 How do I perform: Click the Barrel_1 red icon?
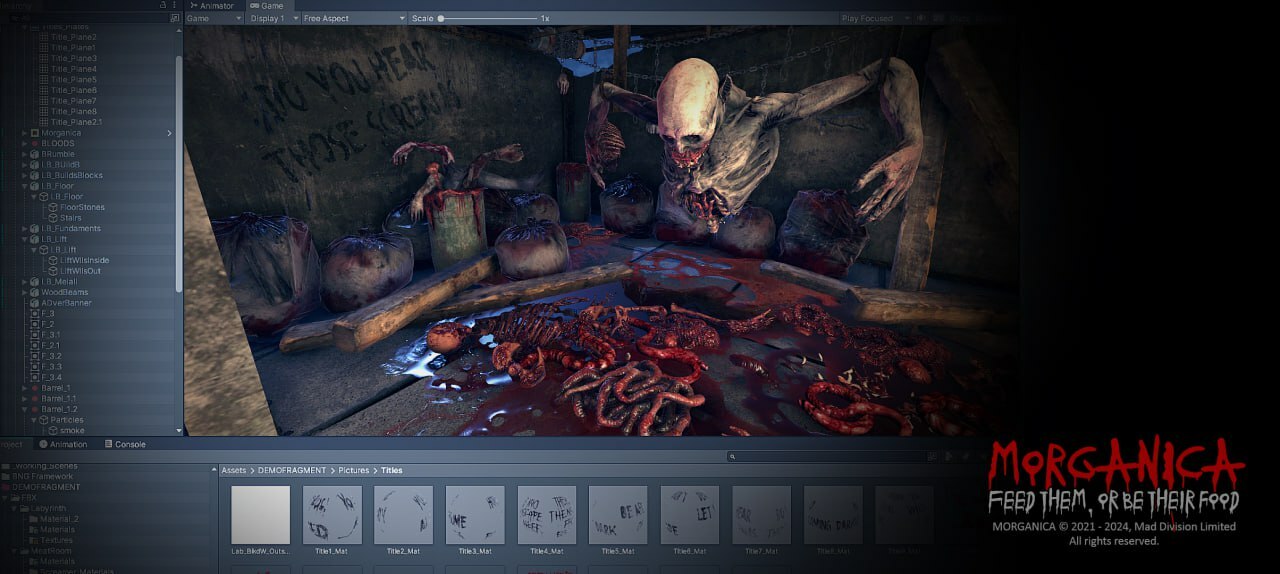(x=35, y=388)
